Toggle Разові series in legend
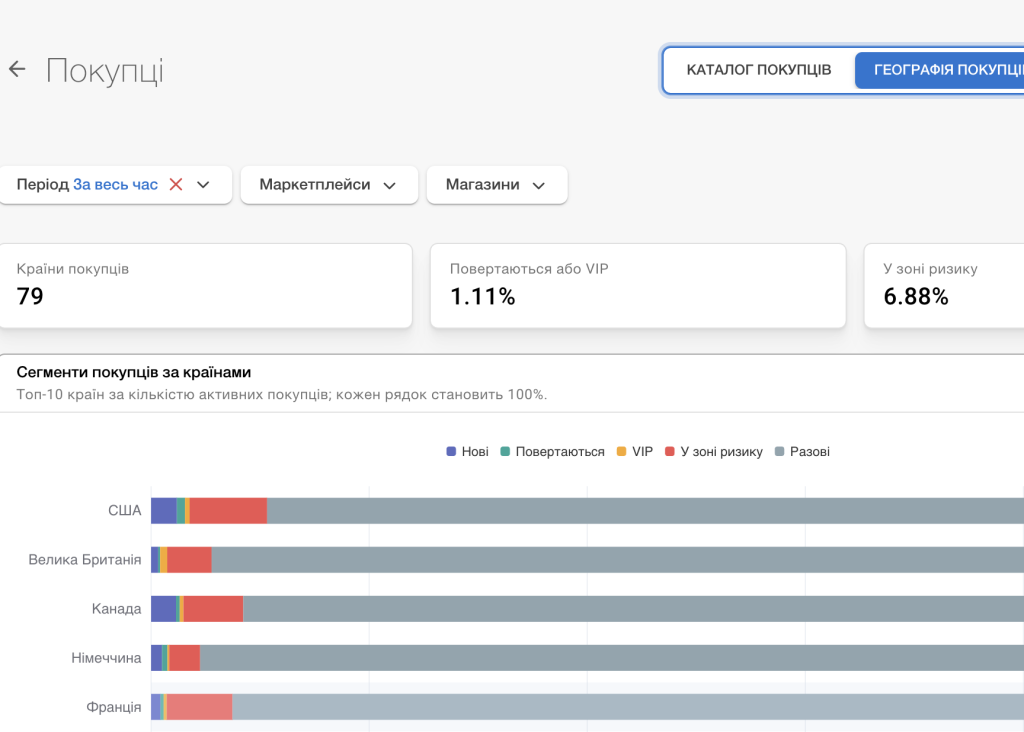 [802, 452]
